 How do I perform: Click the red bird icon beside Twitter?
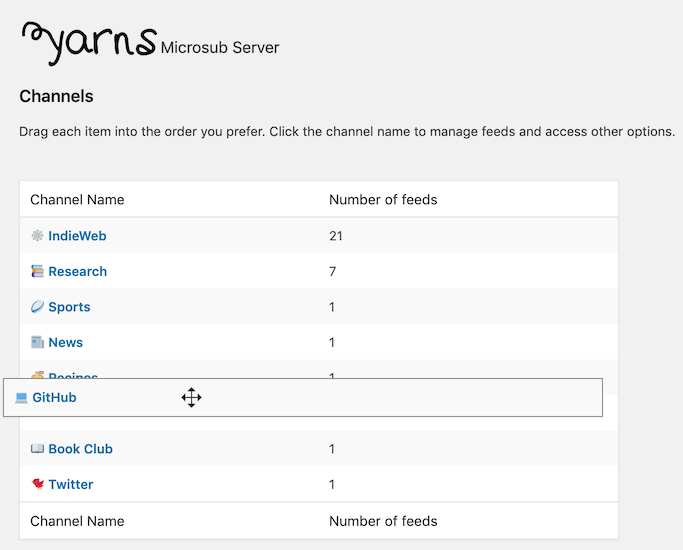(38, 484)
